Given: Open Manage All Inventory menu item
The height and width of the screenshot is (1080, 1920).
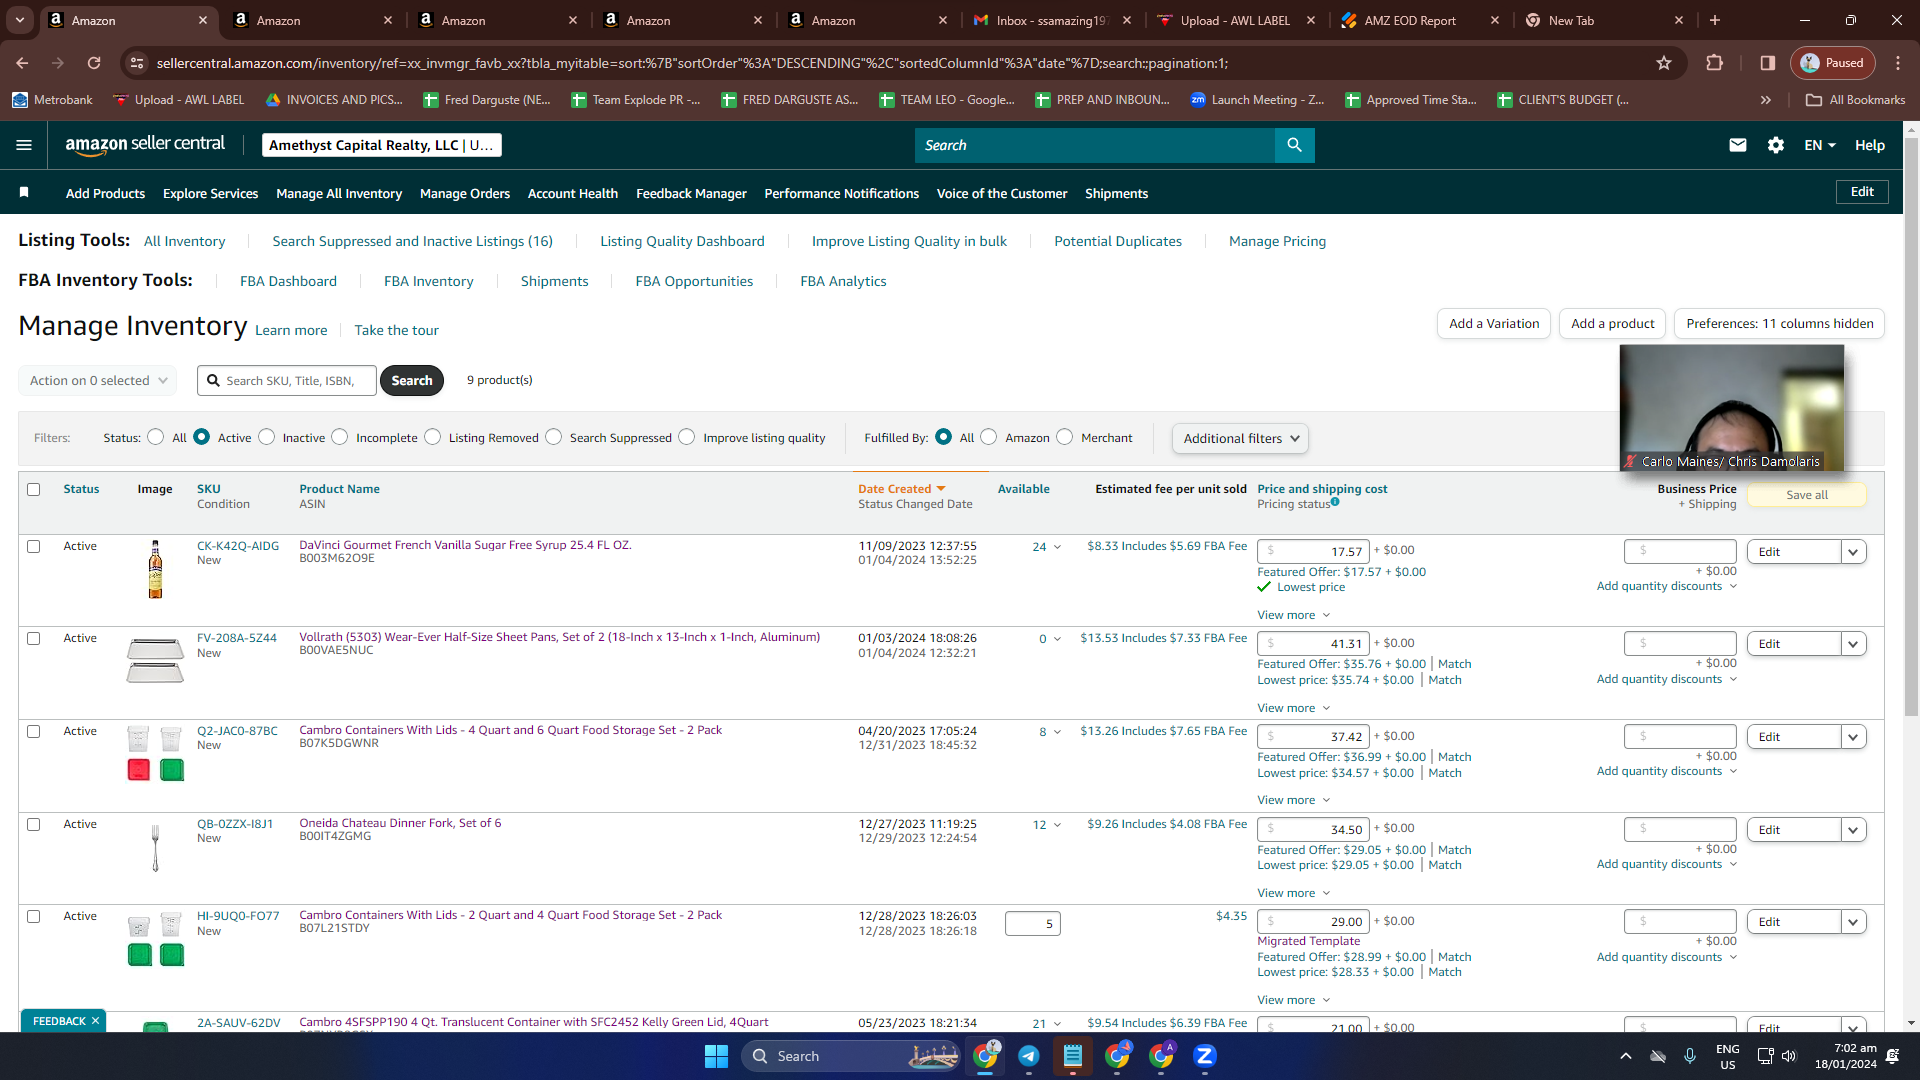Looking at the screenshot, I should tap(339, 194).
